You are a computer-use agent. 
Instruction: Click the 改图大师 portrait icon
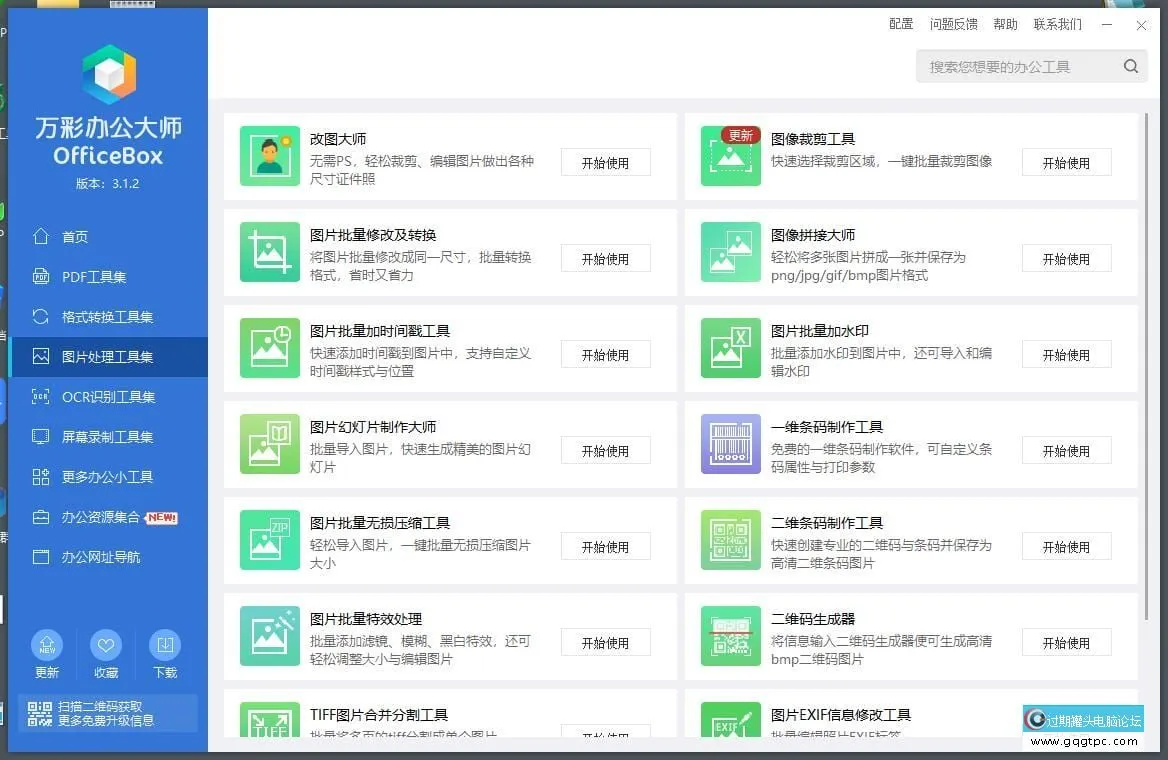pyautogui.click(x=270, y=156)
